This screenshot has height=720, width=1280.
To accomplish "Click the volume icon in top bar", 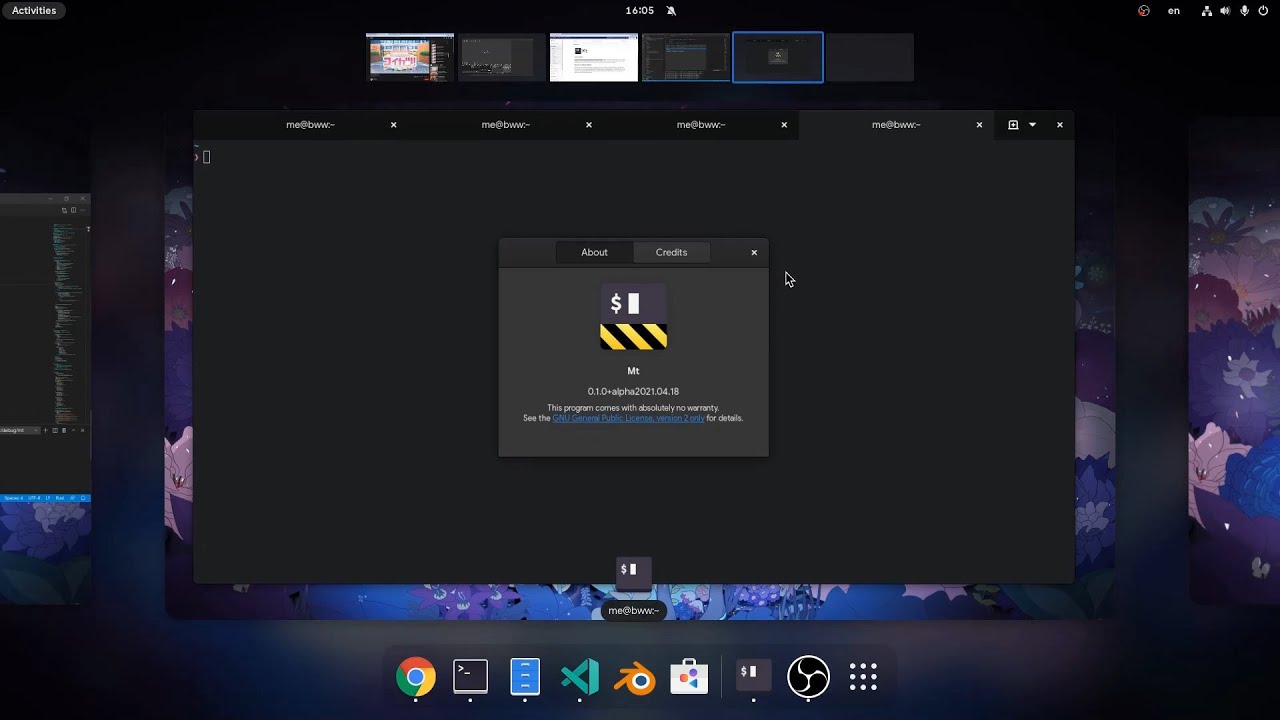I will (x=1226, y=10).
